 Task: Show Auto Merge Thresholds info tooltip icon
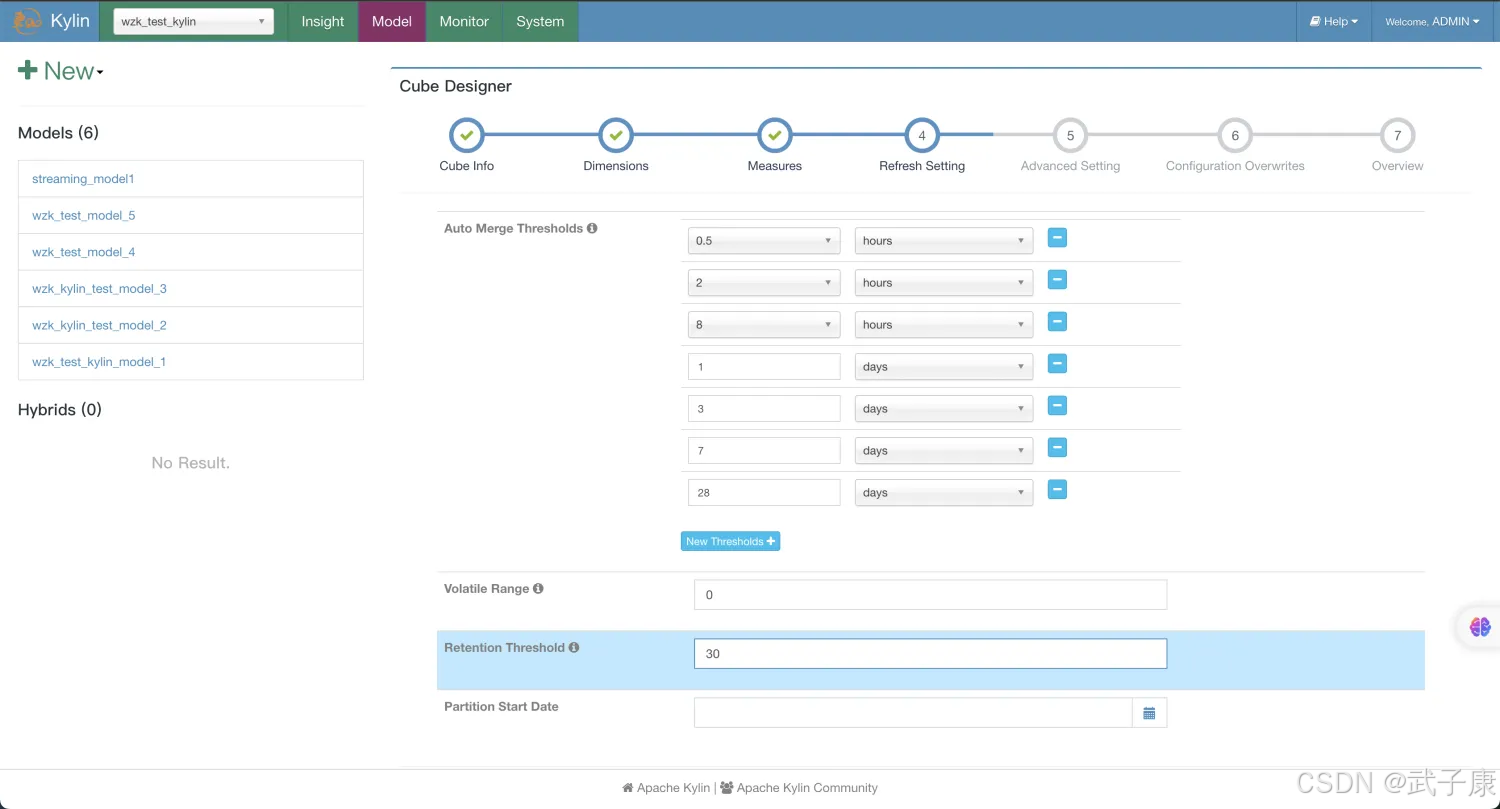coord(592,229)
